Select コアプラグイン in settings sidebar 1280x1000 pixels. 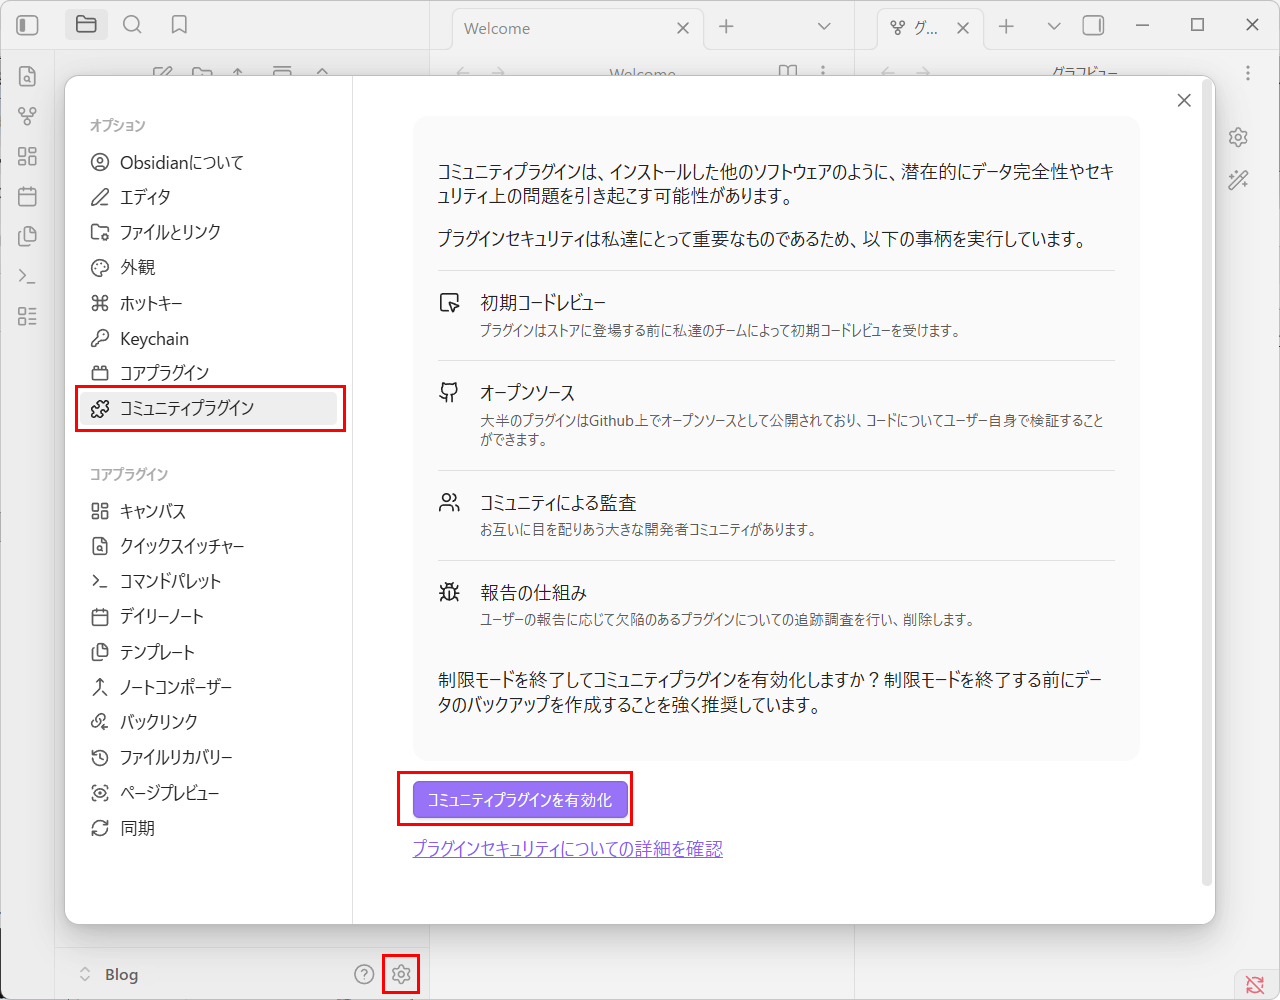pos(164,373)
